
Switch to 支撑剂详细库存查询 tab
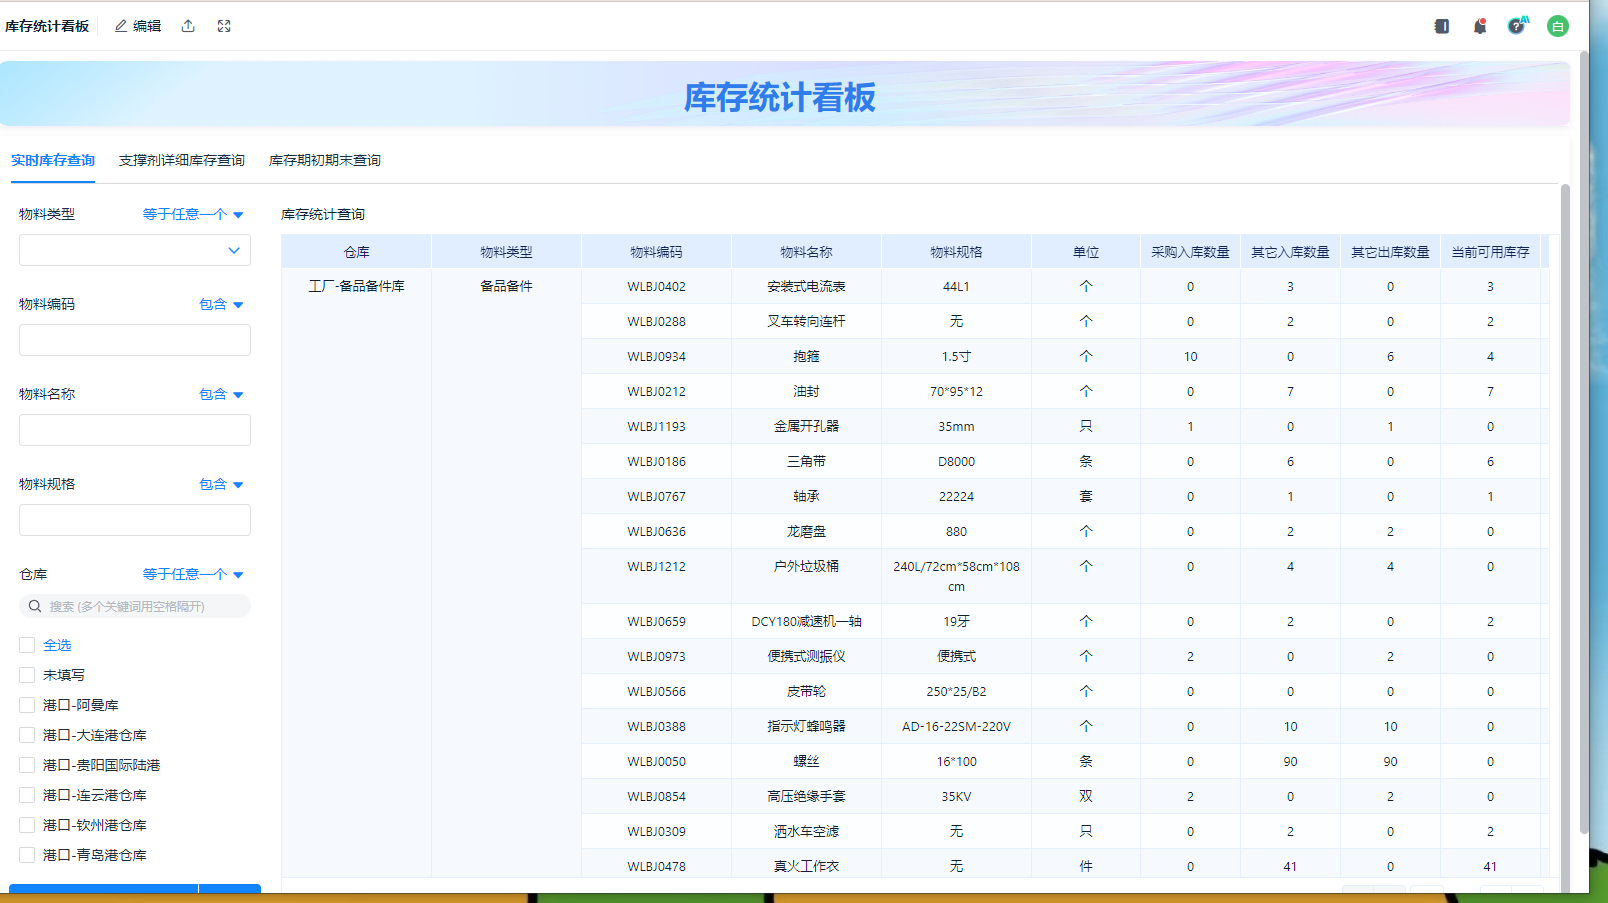point(182,160)
